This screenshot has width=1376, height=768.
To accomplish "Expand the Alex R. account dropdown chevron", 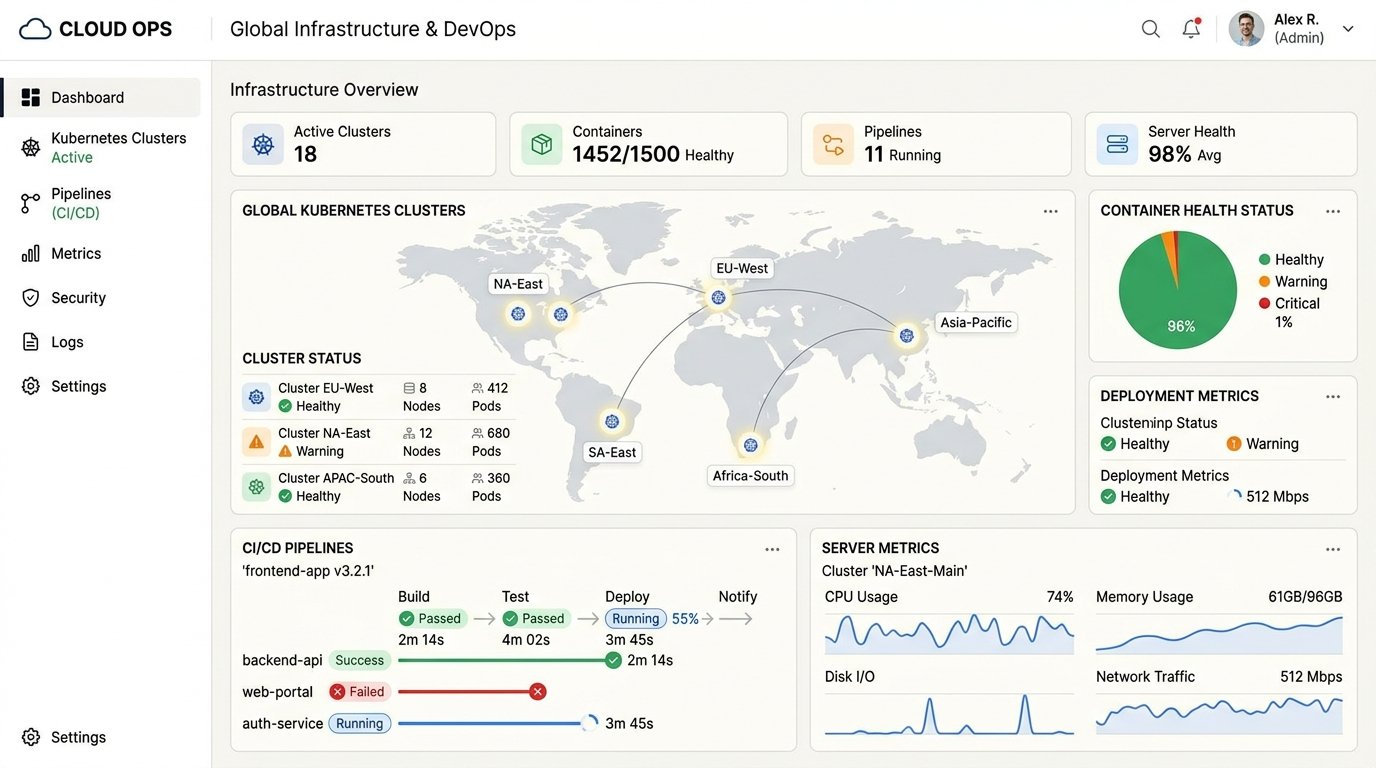I will [1348, 29].
